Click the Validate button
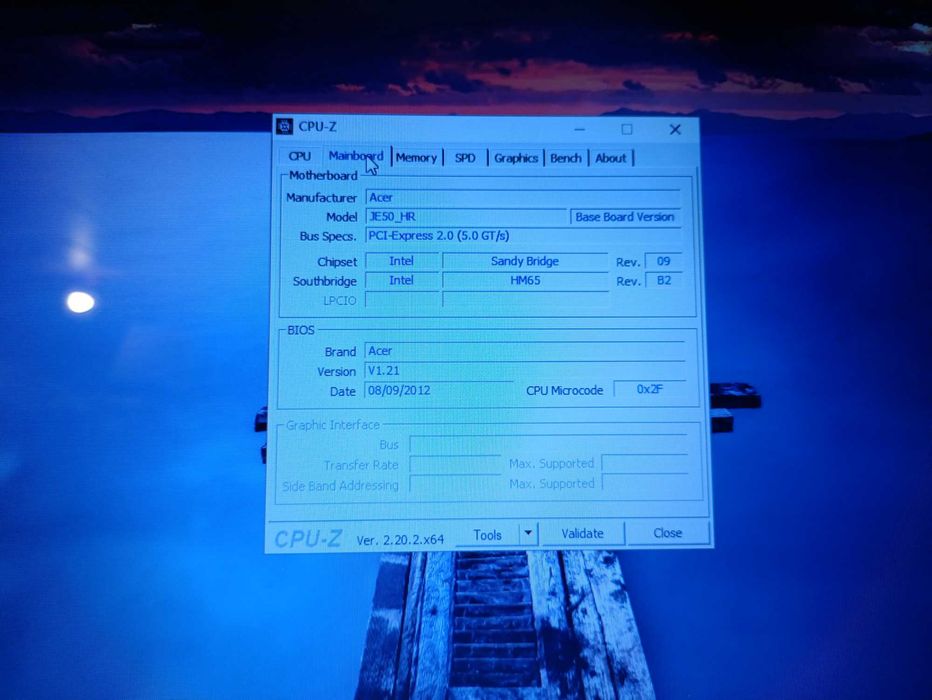 [582, 534]
